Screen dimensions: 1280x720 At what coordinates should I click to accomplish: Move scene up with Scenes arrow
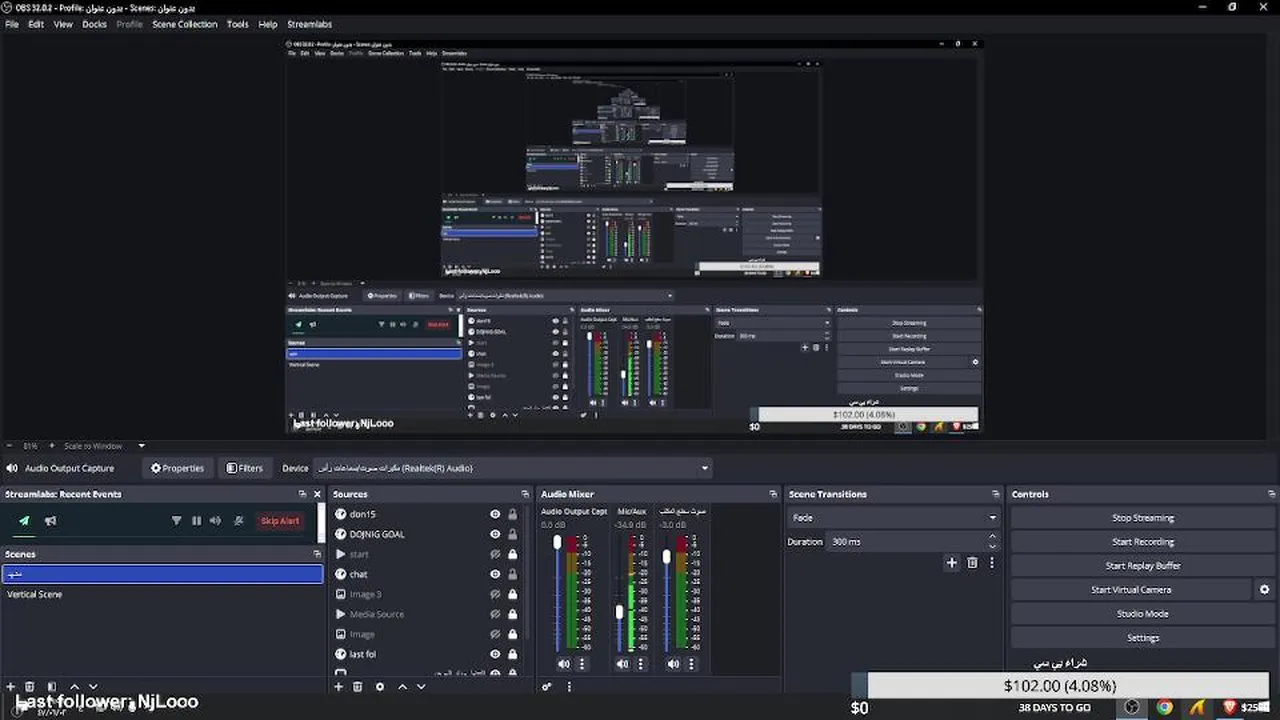click(x=74, y=687)
